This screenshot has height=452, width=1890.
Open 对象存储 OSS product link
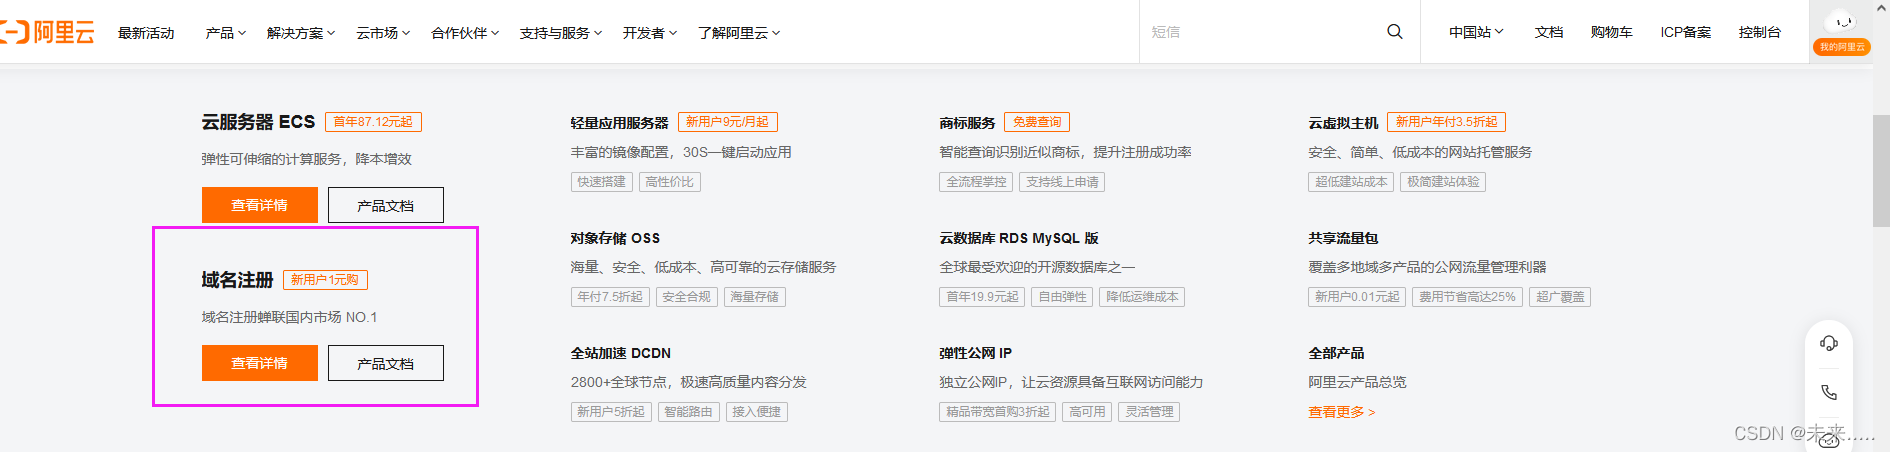(615, 238)
